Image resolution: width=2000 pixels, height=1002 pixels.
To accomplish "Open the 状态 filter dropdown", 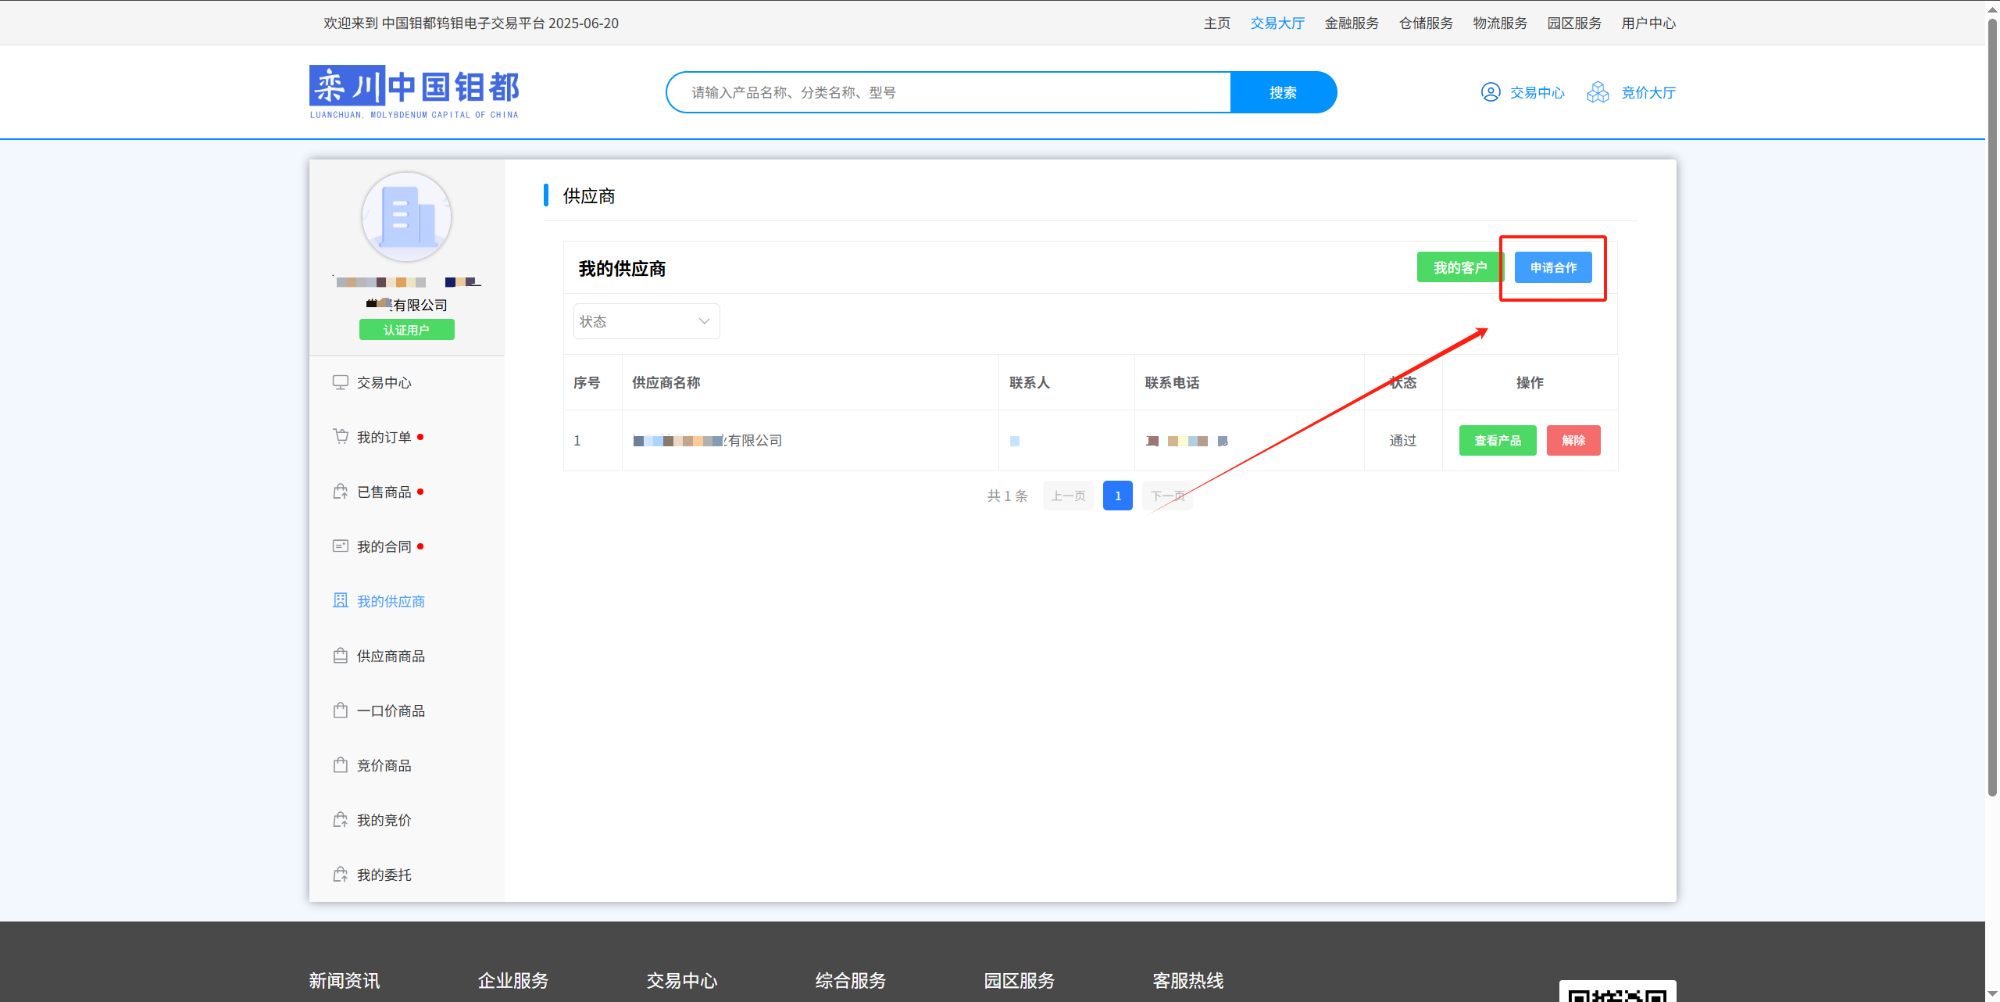I will click(x=646, y=321).
